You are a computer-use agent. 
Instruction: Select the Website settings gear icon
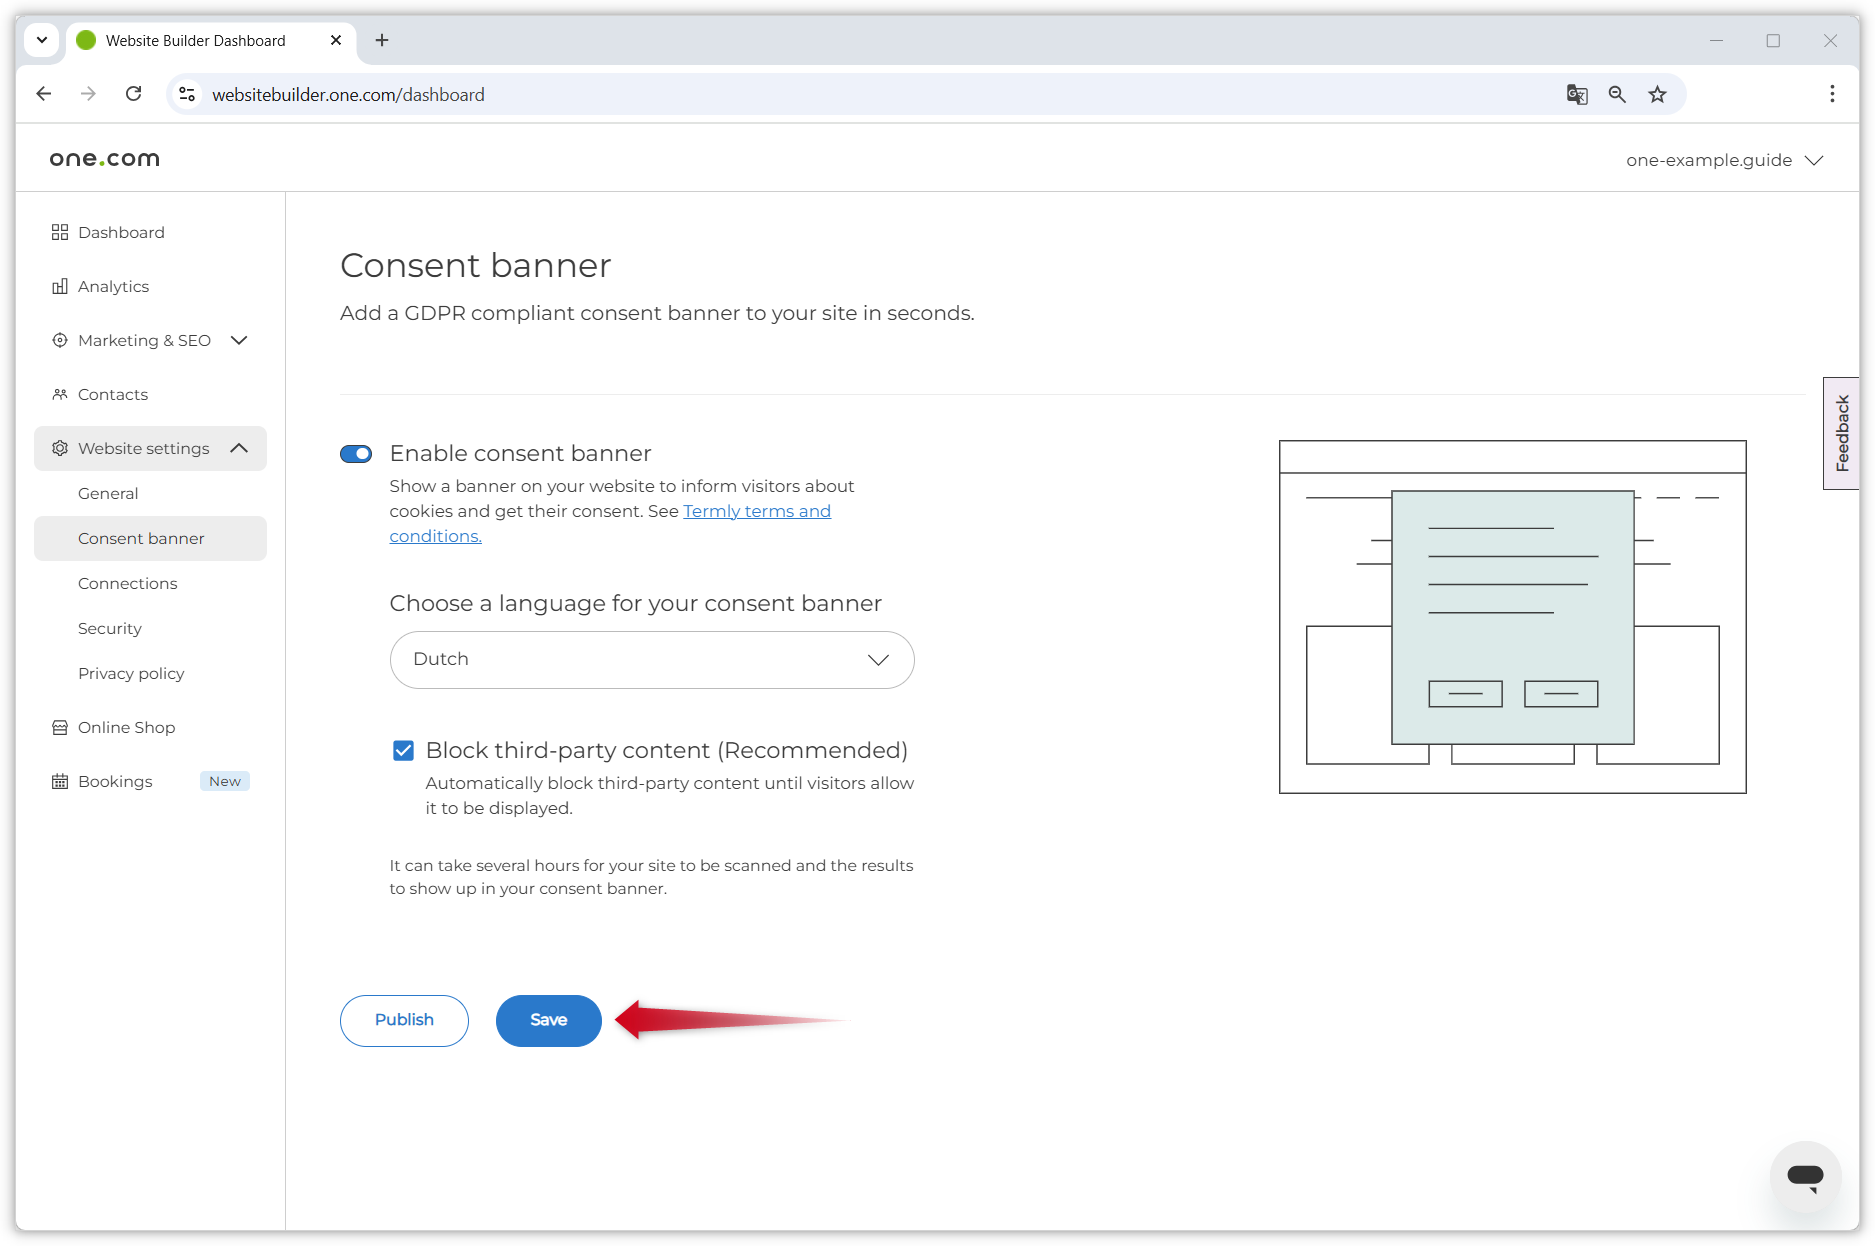[59, 448]
